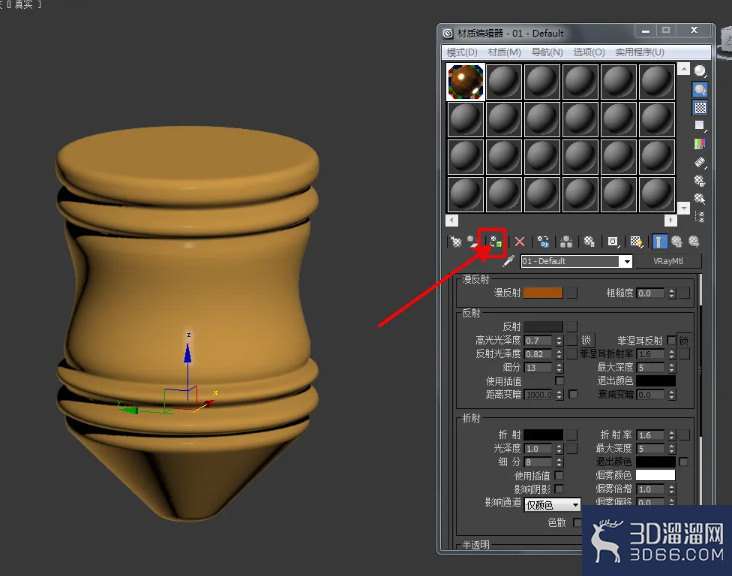Screen dimensions: 732x576
Task: Click Make Unique icon
Action: (566, 241)
